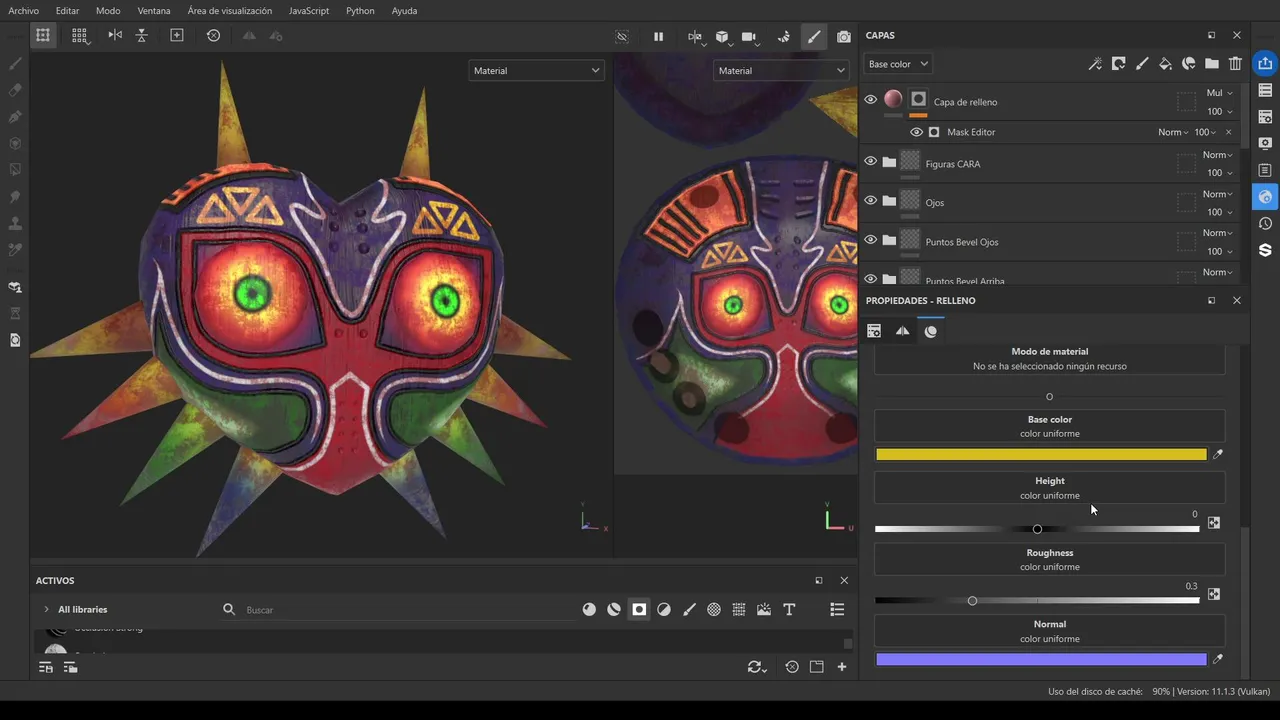
Task: Filter assets by Brushes icon
Action: (689, 610)
